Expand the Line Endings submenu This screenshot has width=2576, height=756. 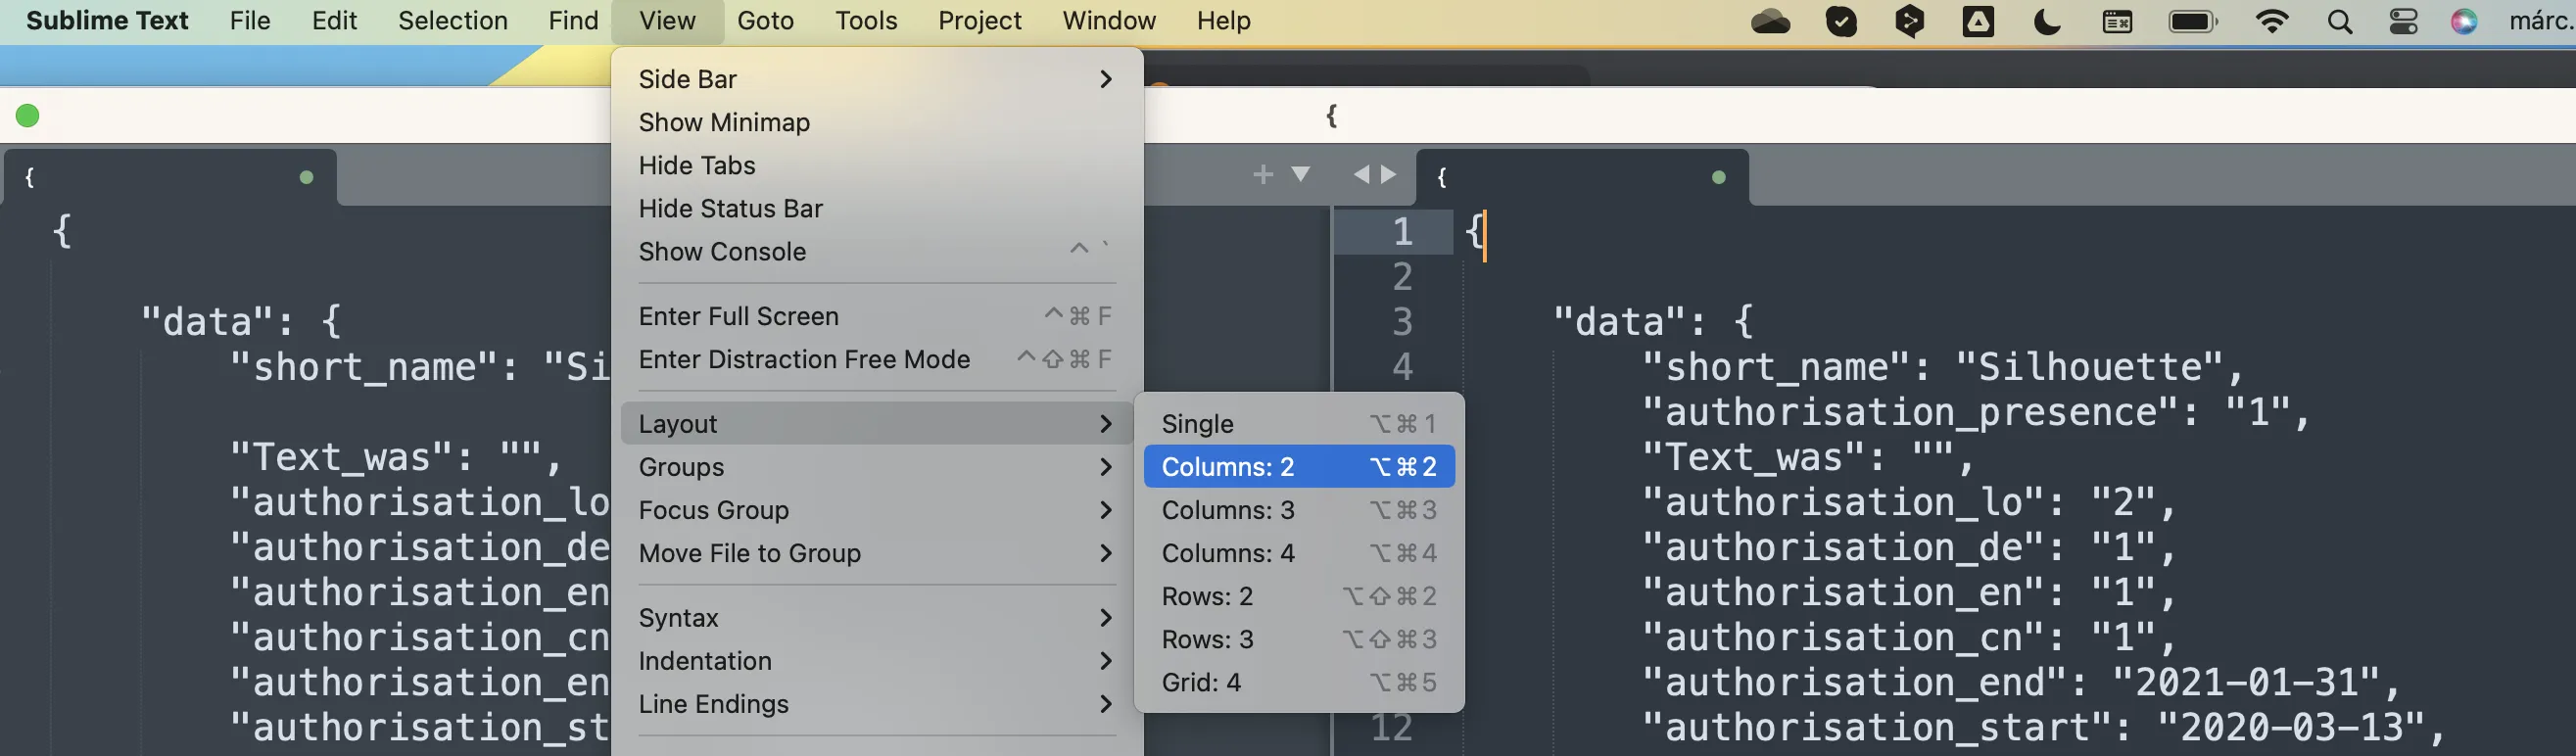[876, 704]
